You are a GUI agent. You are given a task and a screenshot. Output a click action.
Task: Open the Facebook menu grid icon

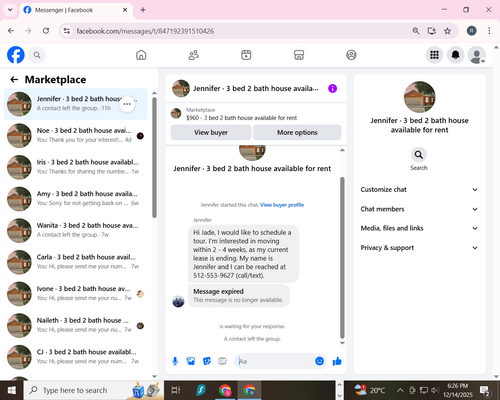coord(434,55)
